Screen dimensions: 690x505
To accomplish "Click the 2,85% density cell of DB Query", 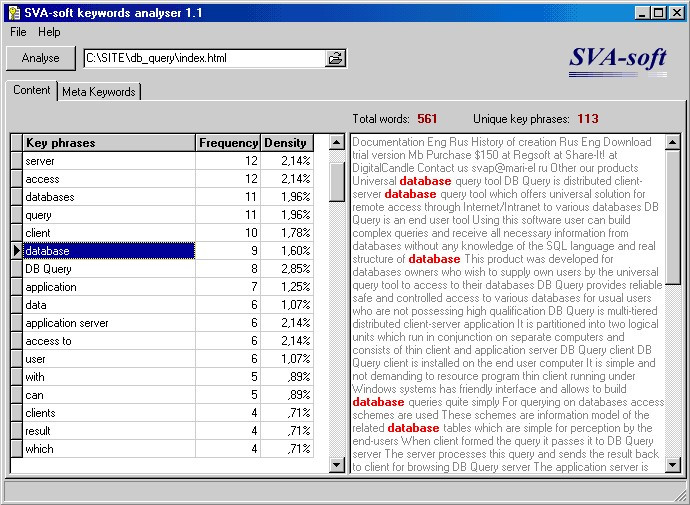I will coord(287,269).
